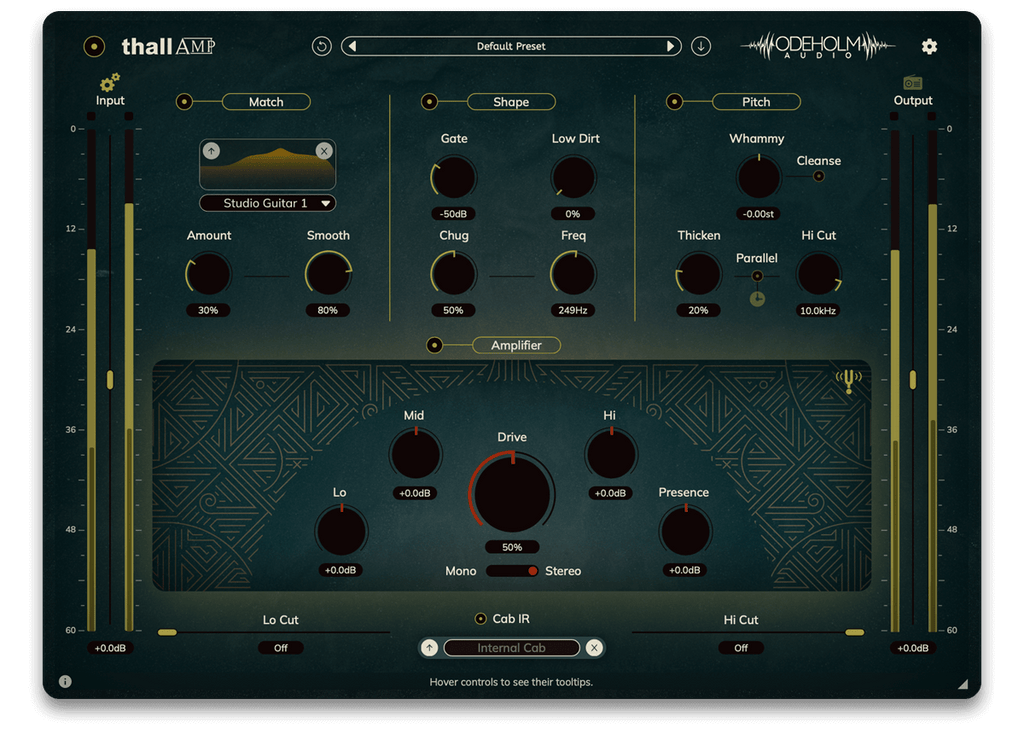Select the Default Preset name bar

pos(510,46)
